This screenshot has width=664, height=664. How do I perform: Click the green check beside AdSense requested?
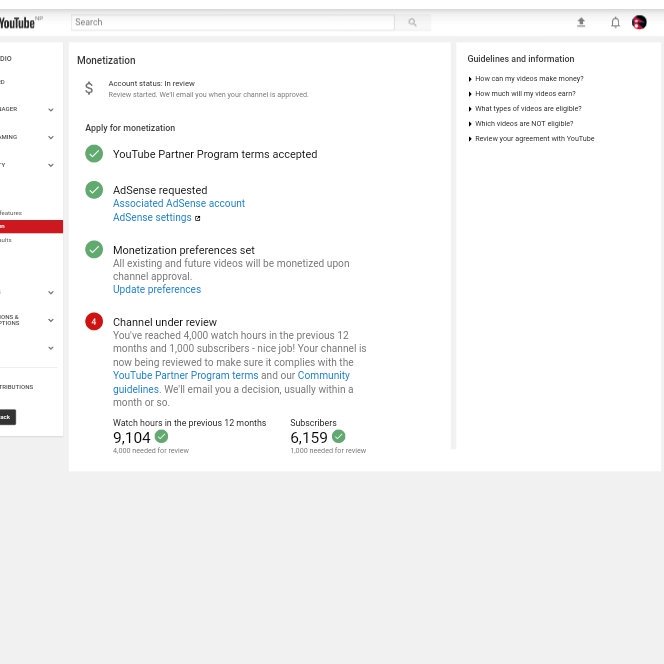tap(94, 190)
